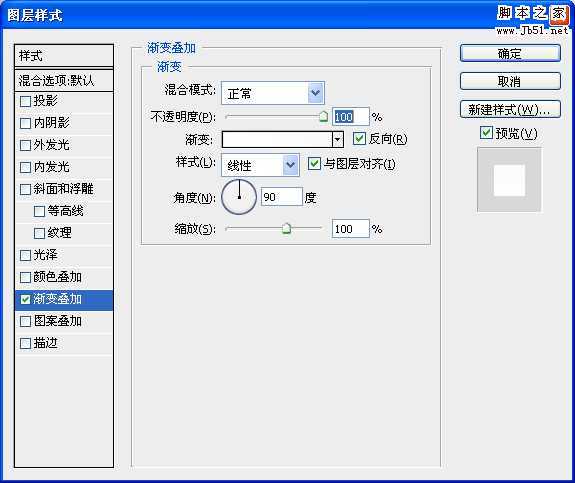The width and height of the screenshot is (575, 483).
Task: Click the angle field showing 90
Action: 282,197
